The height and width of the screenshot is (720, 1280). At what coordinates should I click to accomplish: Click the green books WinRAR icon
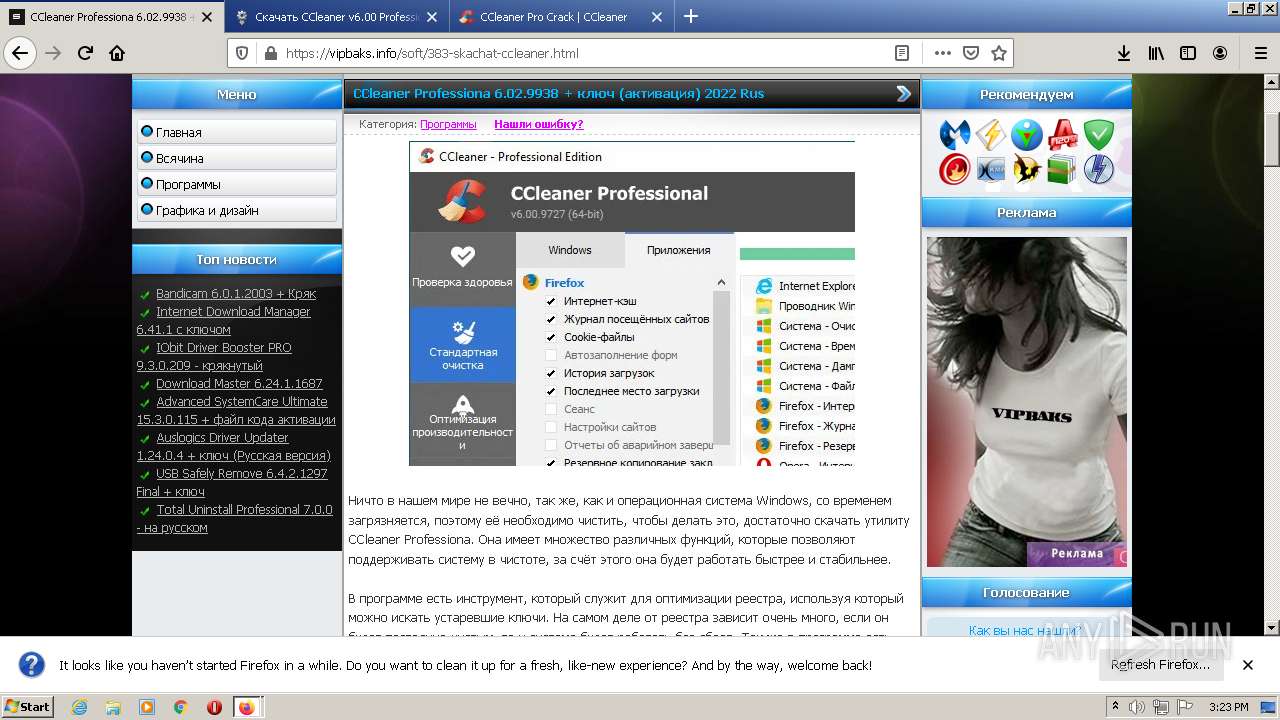click(1063, 169)
